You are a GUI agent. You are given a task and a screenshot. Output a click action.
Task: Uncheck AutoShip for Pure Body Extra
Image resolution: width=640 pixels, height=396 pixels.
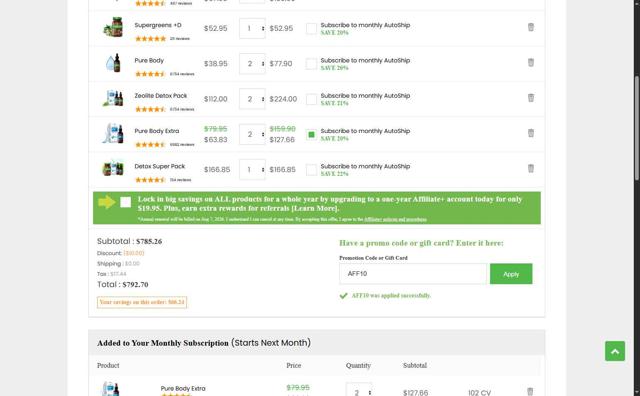pyautogui.click(x=311, y=134)
